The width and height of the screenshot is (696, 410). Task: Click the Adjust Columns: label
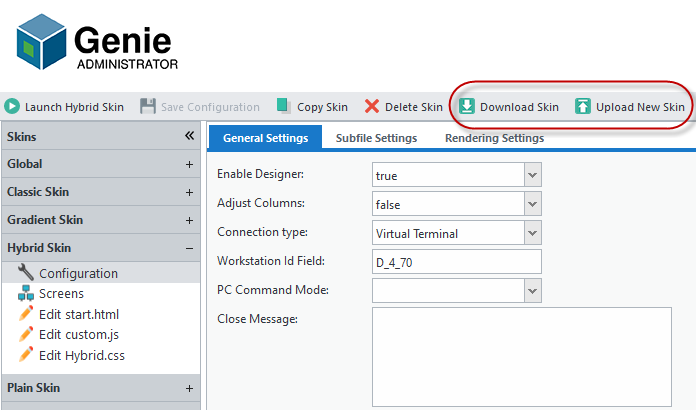tap(261, 203)
